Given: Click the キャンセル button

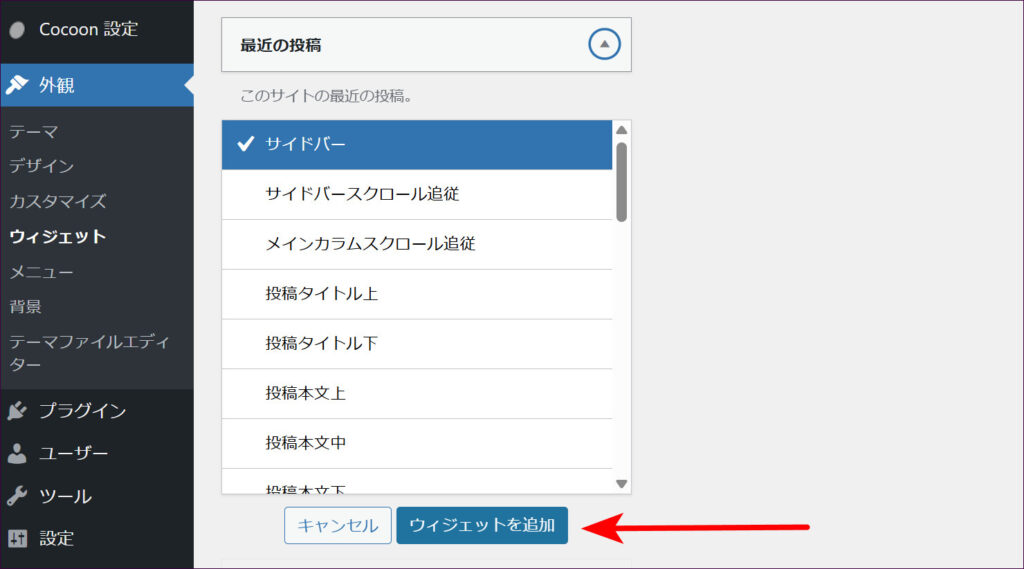Looking at the screenshot, I should tap(338, 525).
